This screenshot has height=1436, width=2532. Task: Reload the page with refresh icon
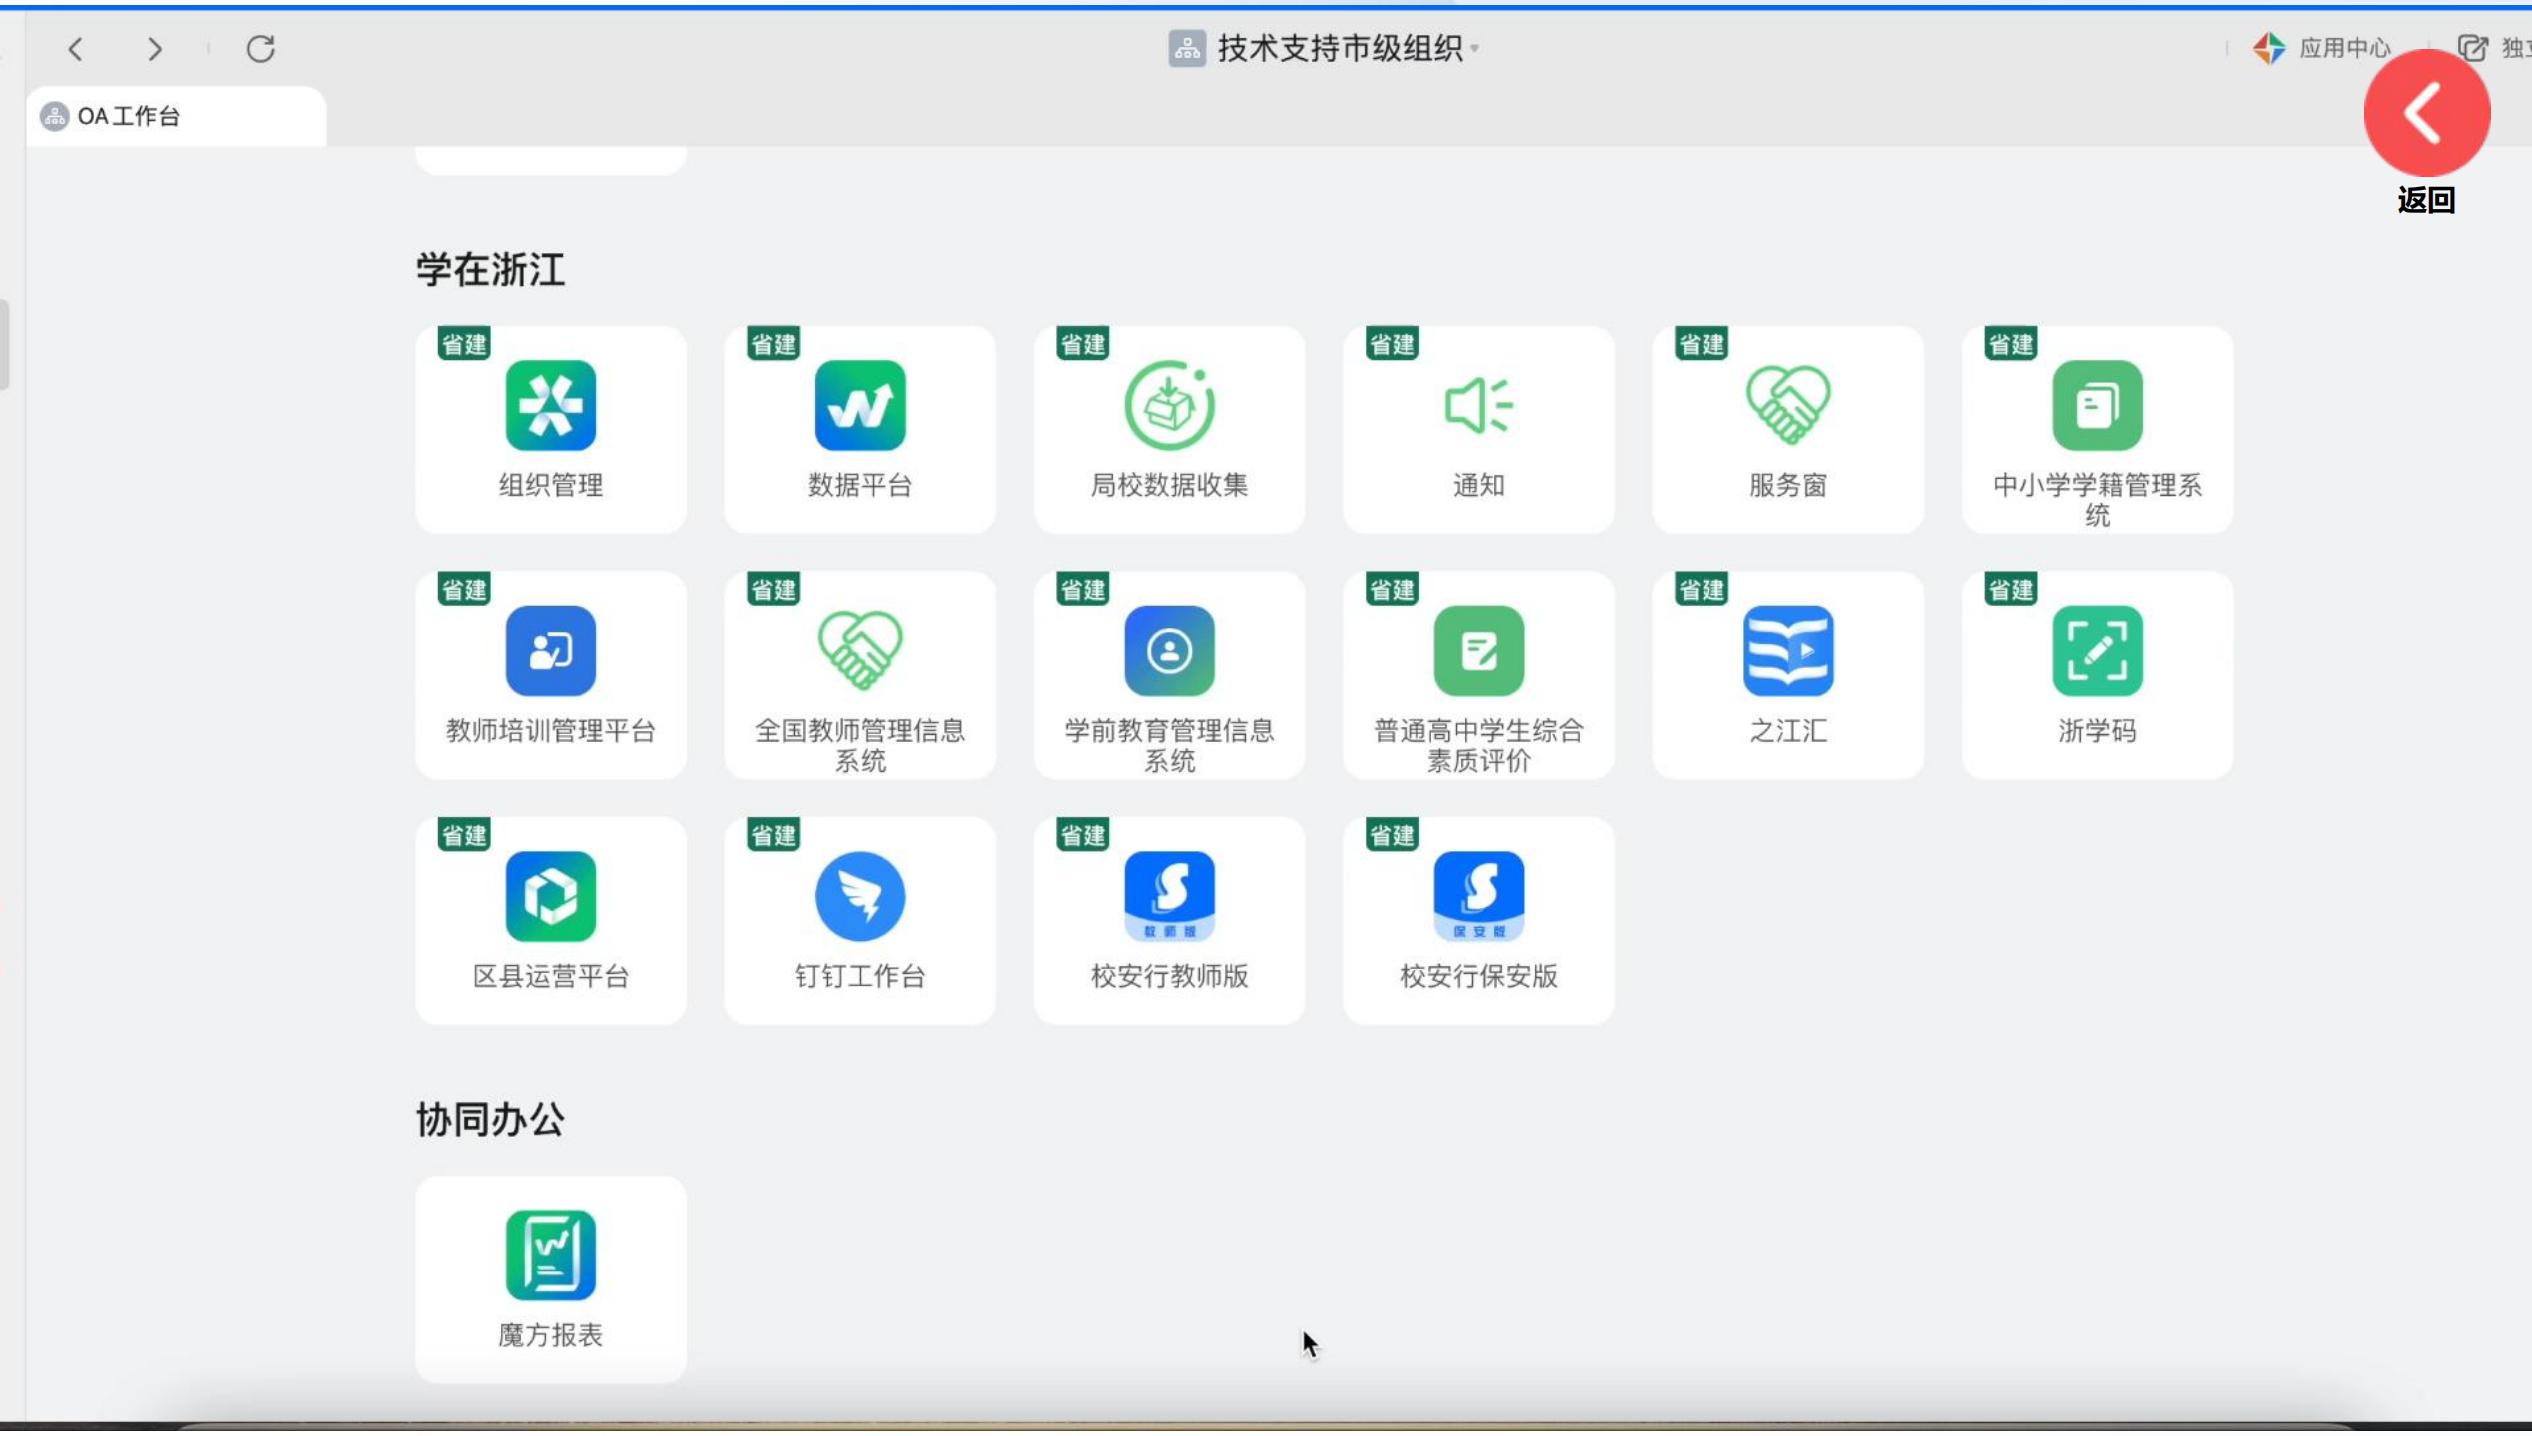(260, 48)
